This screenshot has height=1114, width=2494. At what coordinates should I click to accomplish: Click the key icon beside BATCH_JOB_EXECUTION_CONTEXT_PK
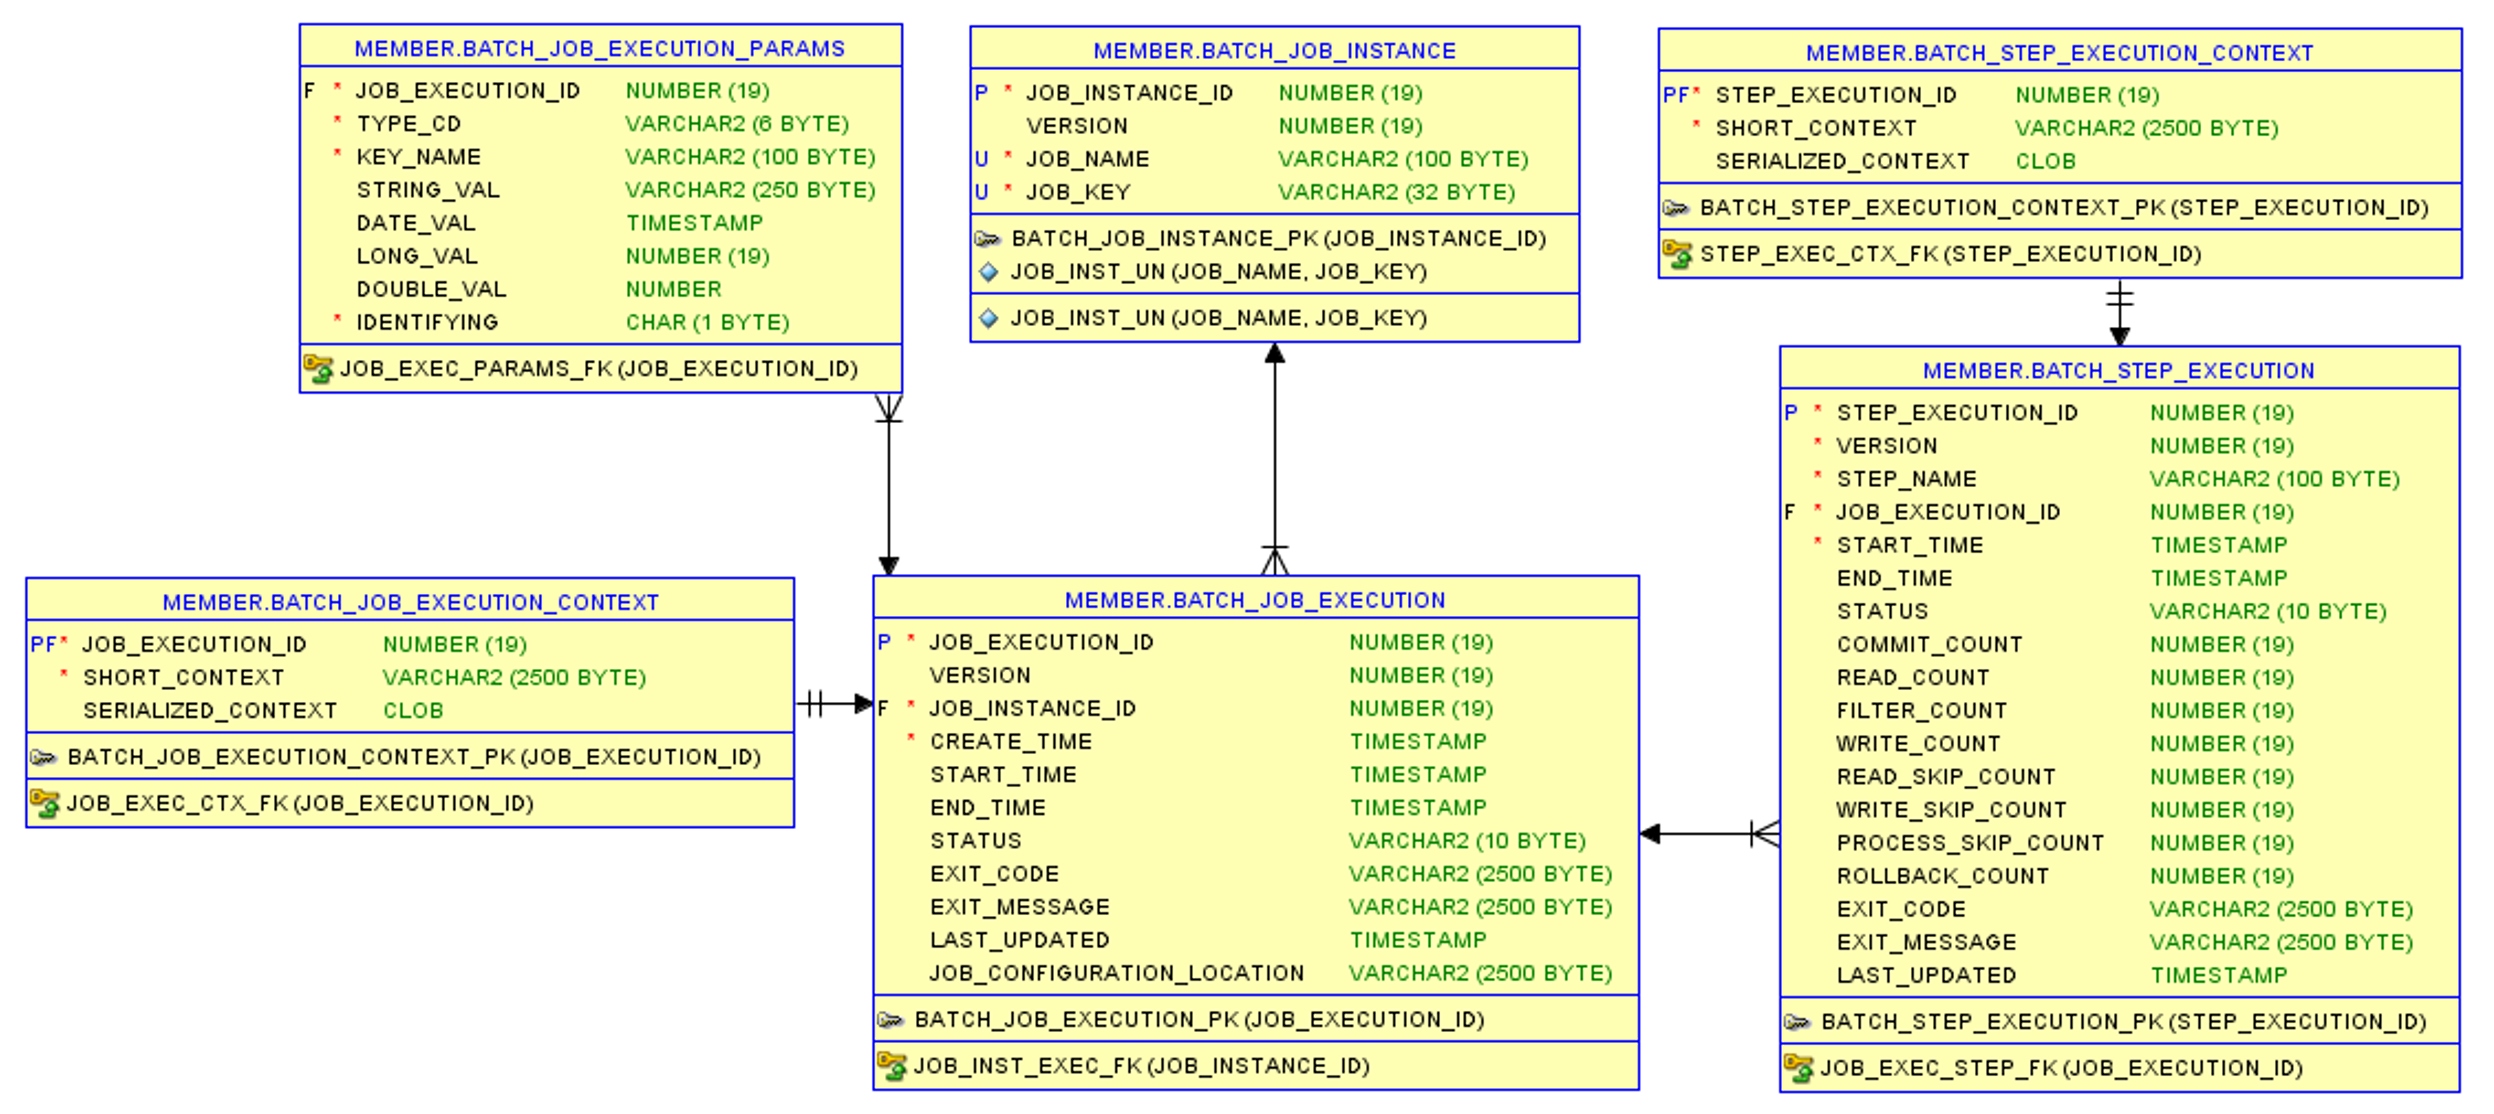(45, 756)
